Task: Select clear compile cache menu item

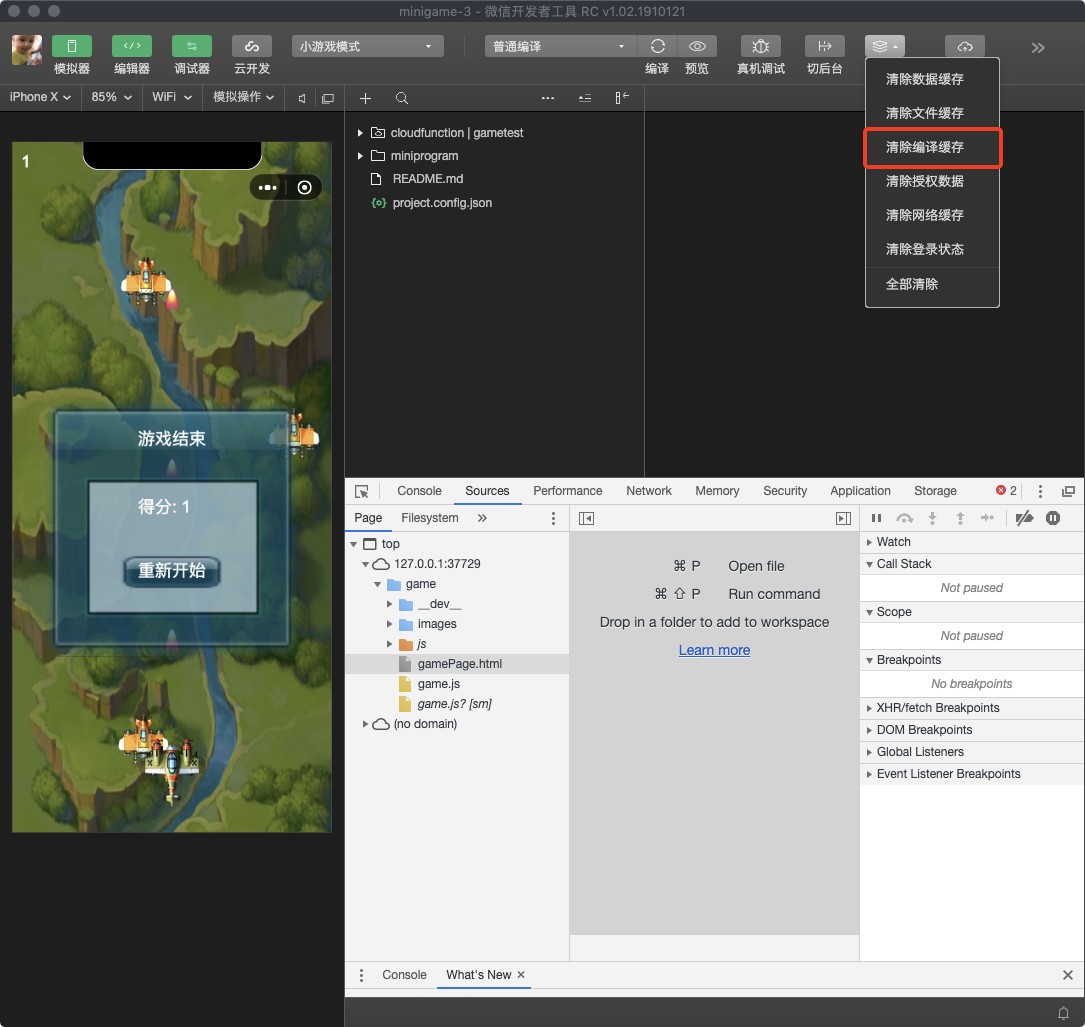Action: [x=931, y=147]
